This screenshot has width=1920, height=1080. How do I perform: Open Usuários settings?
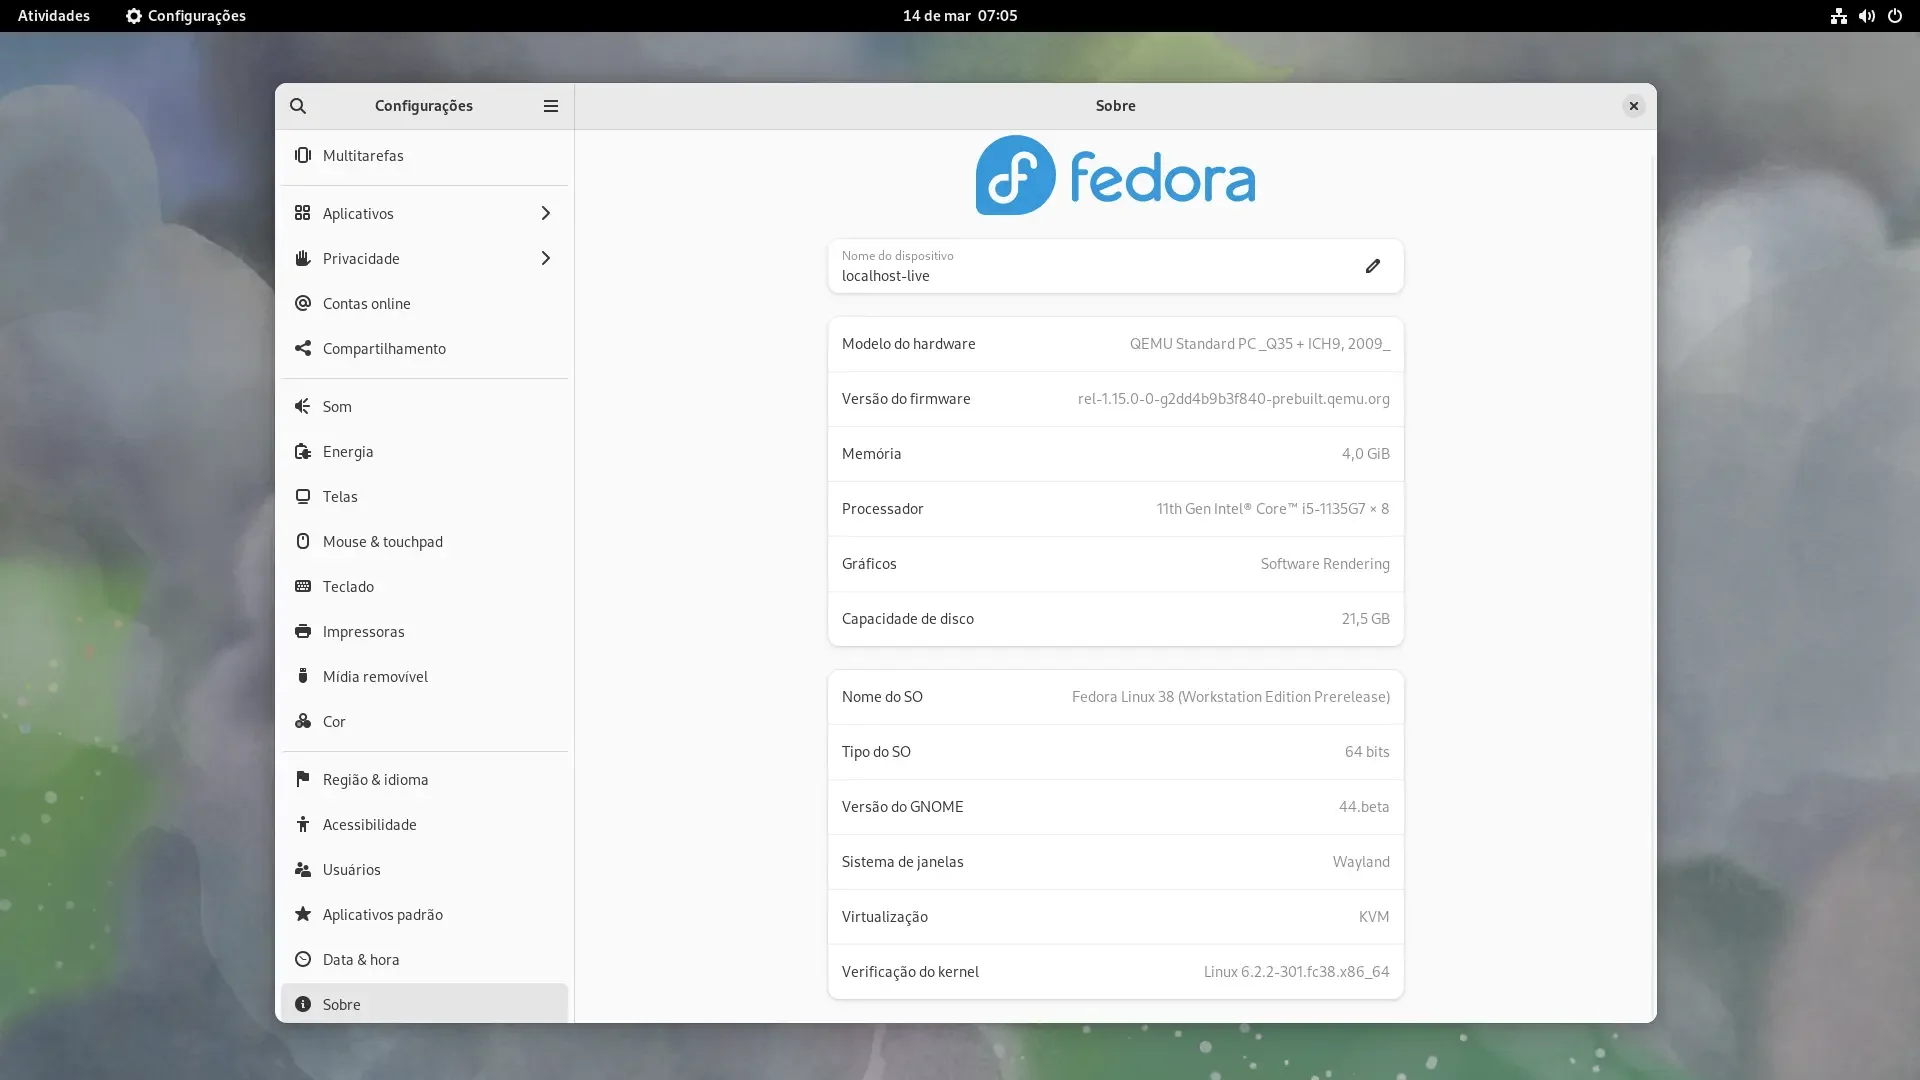(424, 869)
